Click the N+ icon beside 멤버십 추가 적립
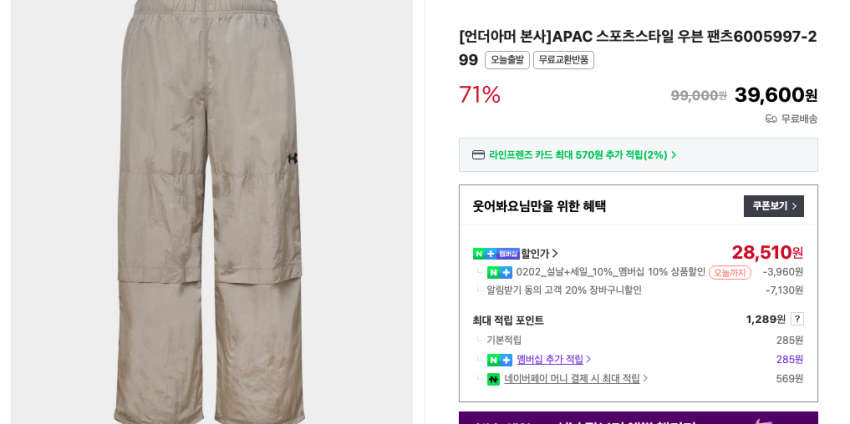 coord(499,360)
